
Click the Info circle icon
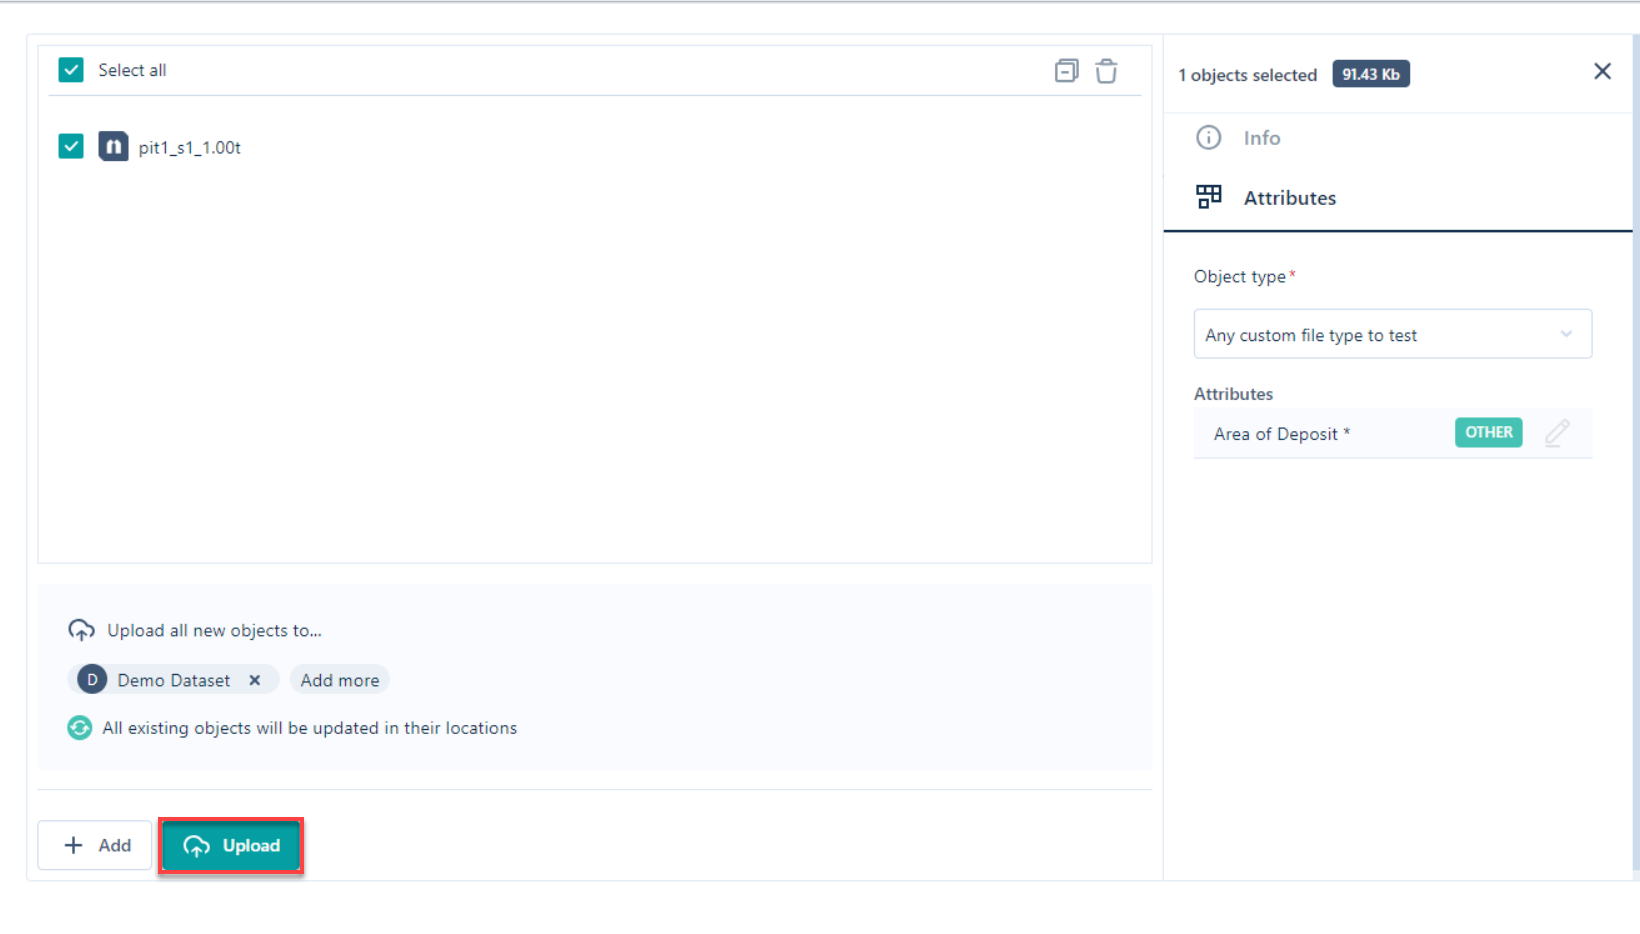[1208, 138]
